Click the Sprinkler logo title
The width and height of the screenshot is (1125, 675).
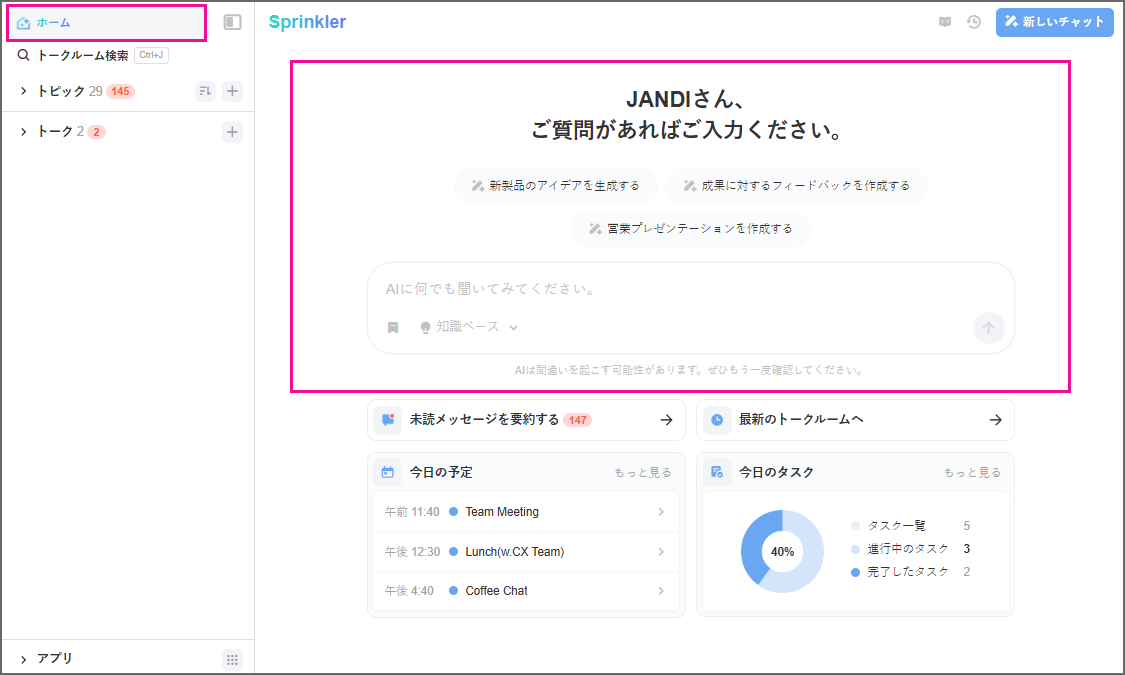coord(307,22)
